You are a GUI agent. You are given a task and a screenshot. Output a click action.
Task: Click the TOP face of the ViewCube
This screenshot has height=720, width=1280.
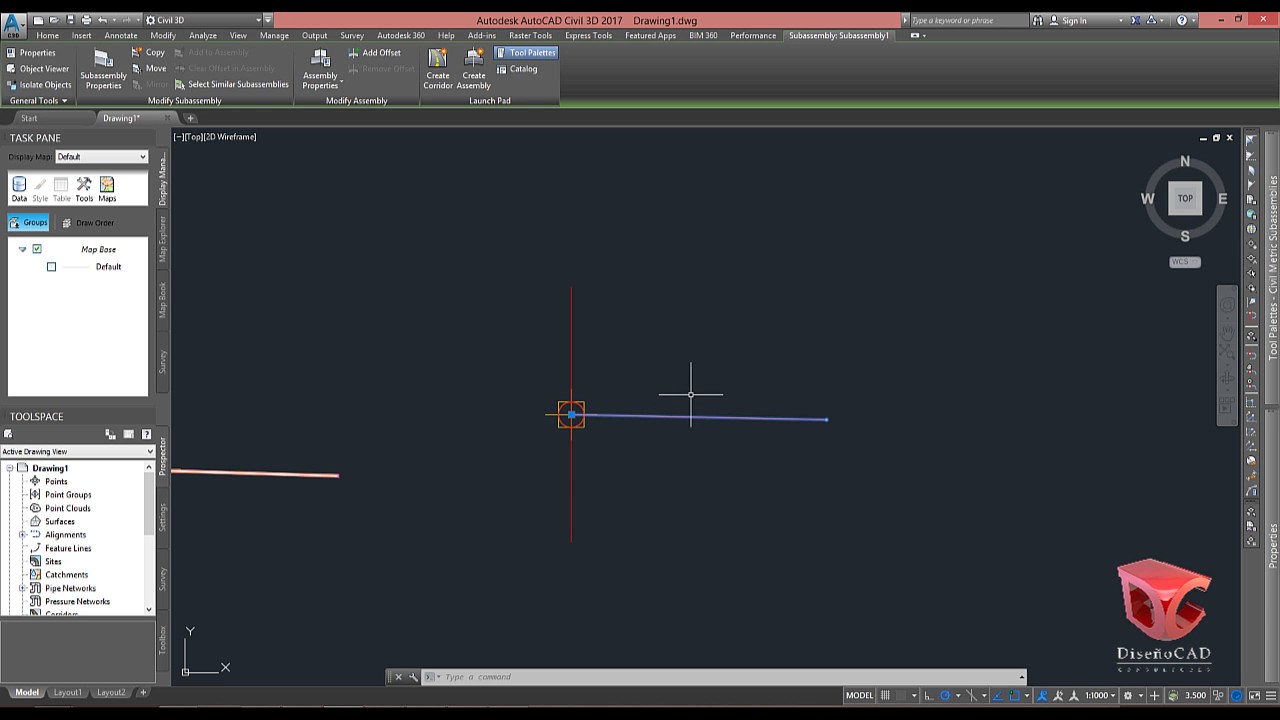pos(1185,198)
